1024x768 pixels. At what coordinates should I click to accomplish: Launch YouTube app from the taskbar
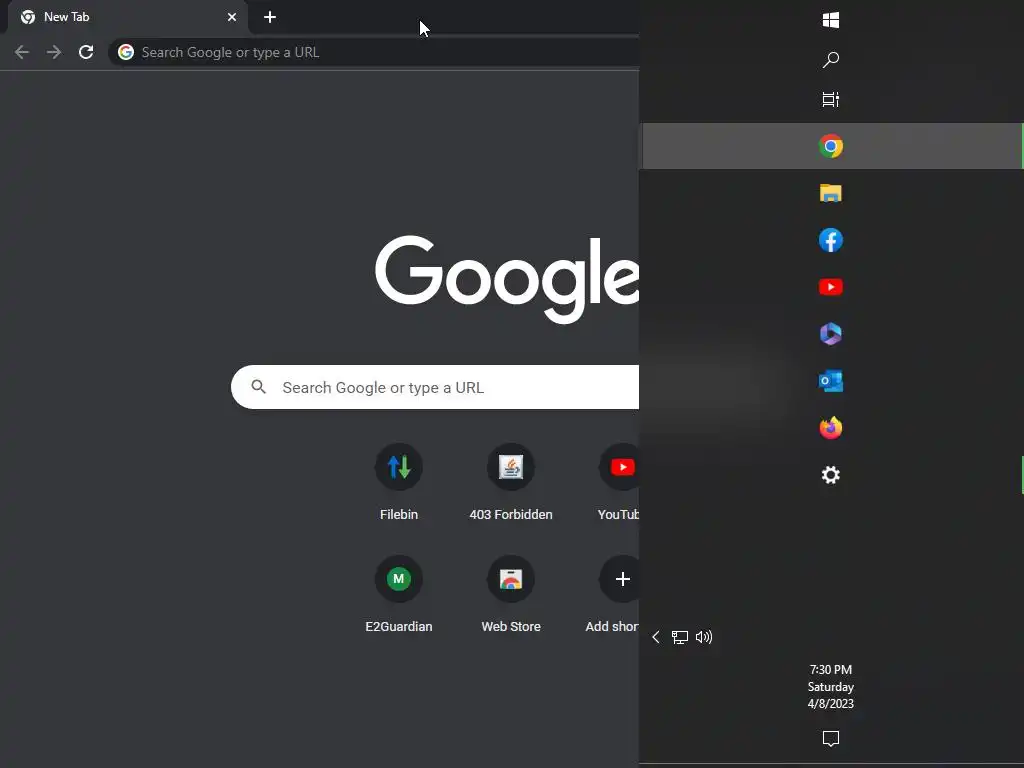click(x=831, y=287)
